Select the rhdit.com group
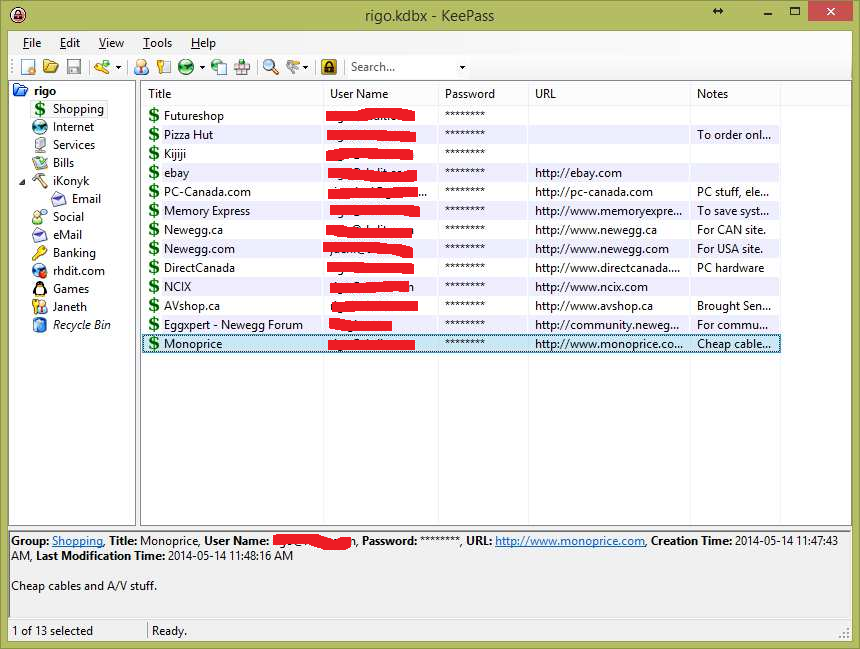860x649 pixels. pyautogui.click(x=78, y=272)
